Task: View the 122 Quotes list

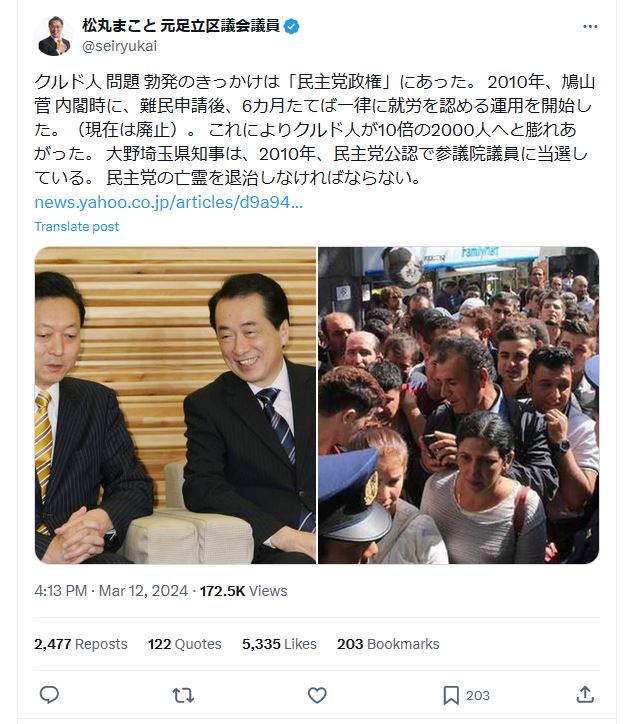Action: 185,644
